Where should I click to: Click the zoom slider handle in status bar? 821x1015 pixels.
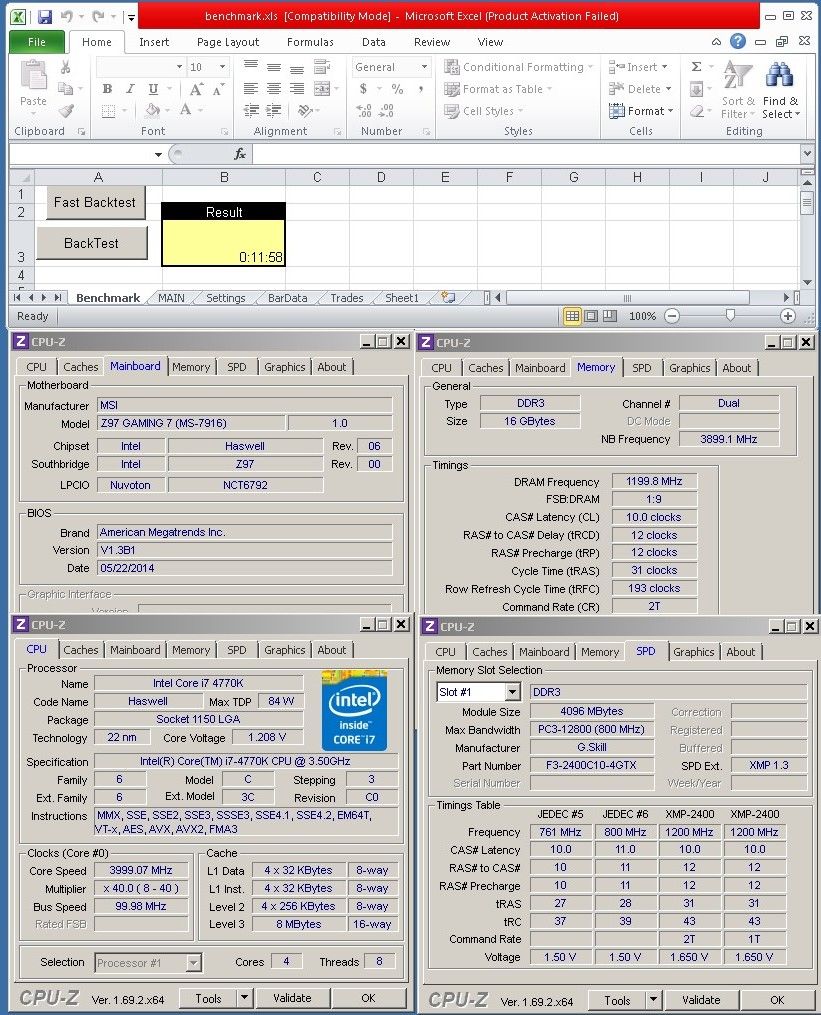coord(730,316)
